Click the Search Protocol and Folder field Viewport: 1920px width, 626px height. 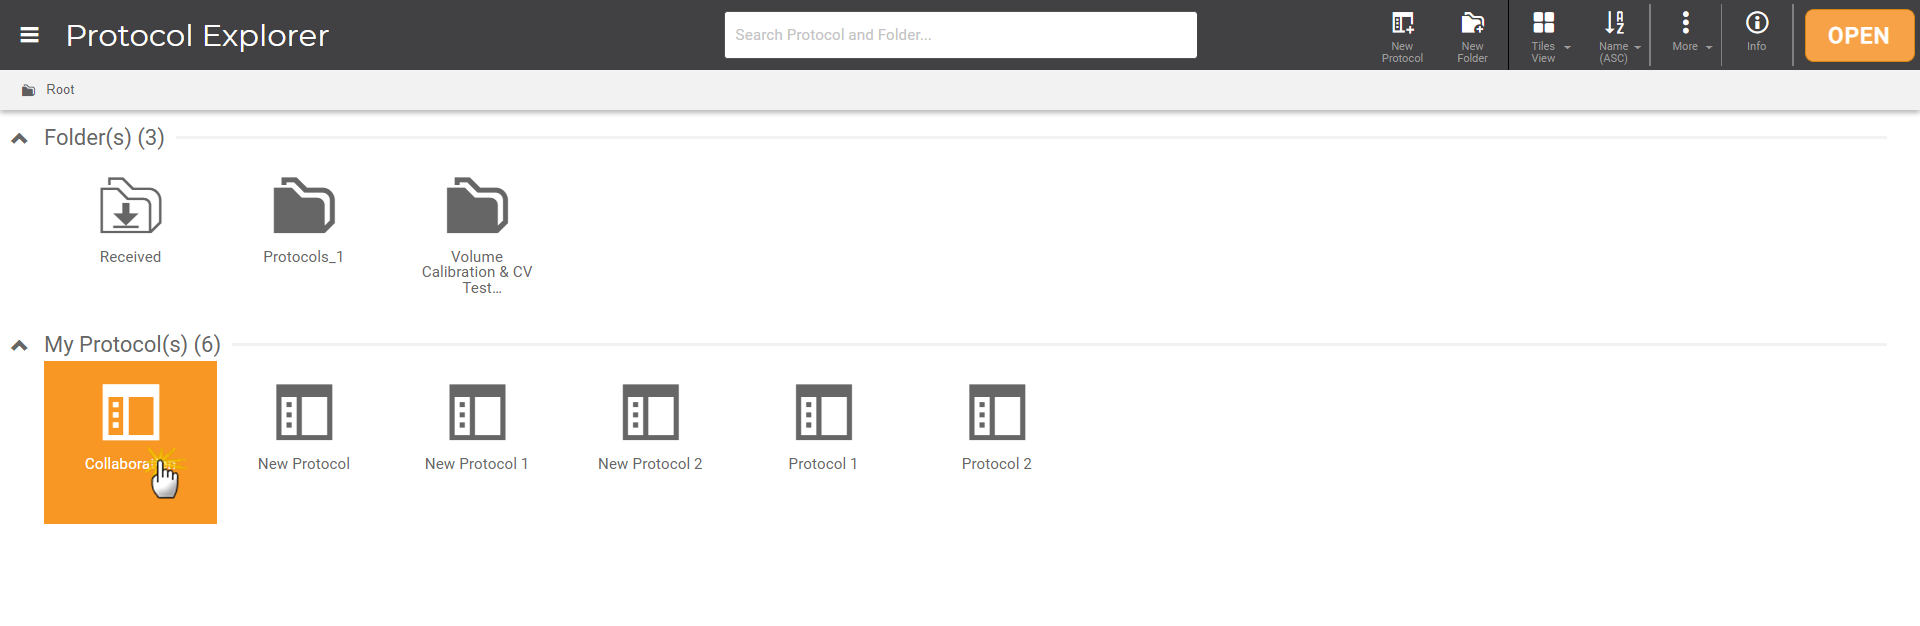960,35
